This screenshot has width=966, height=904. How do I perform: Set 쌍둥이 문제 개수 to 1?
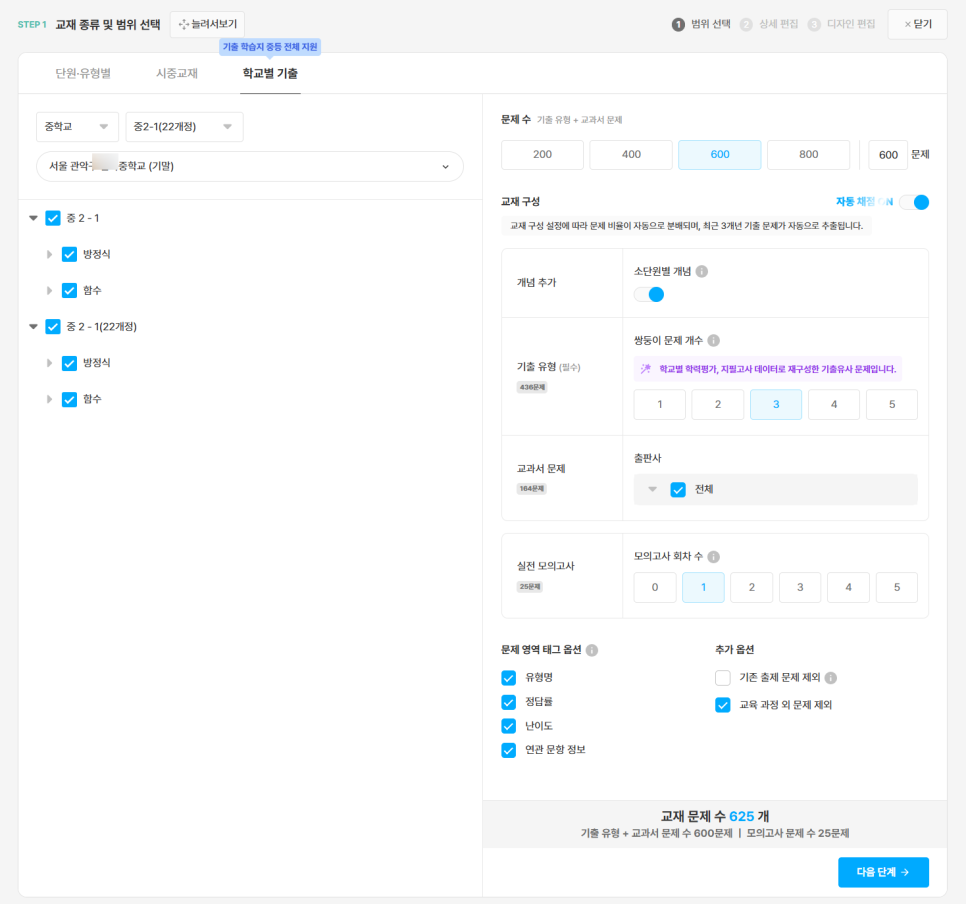(x=659, y=404)
